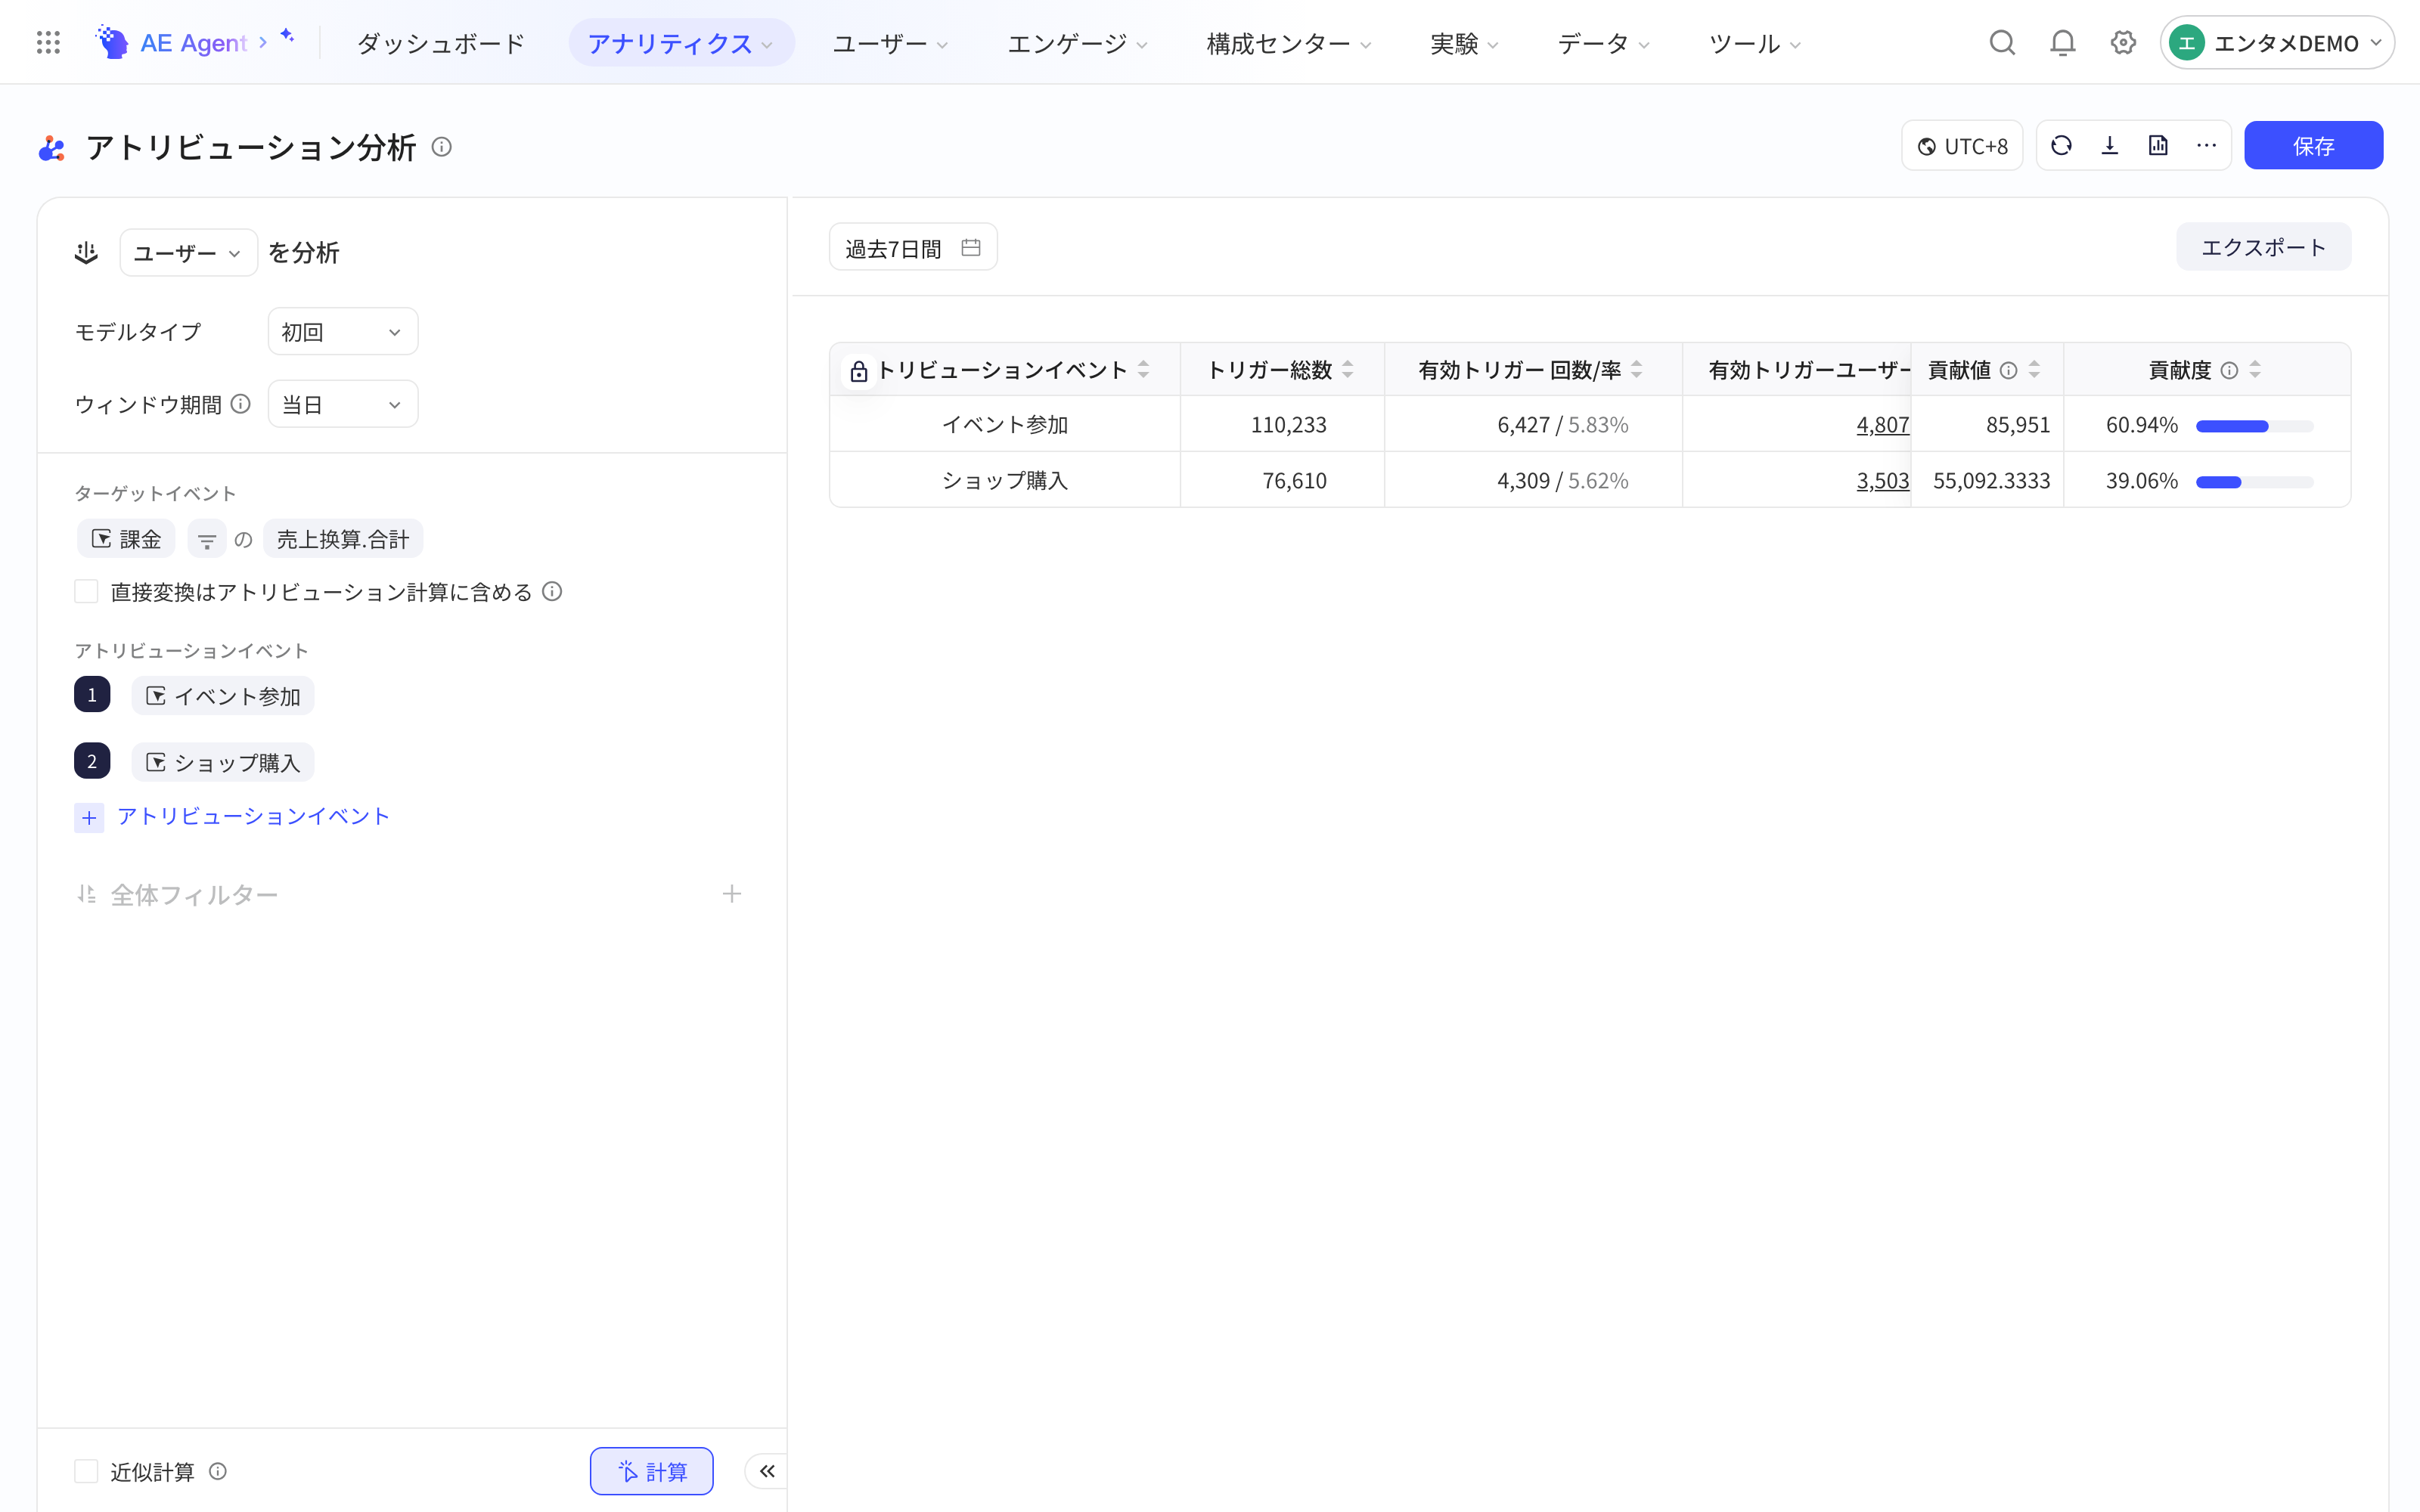Enable the 近似計算 checkbox

pos(87,1471)
